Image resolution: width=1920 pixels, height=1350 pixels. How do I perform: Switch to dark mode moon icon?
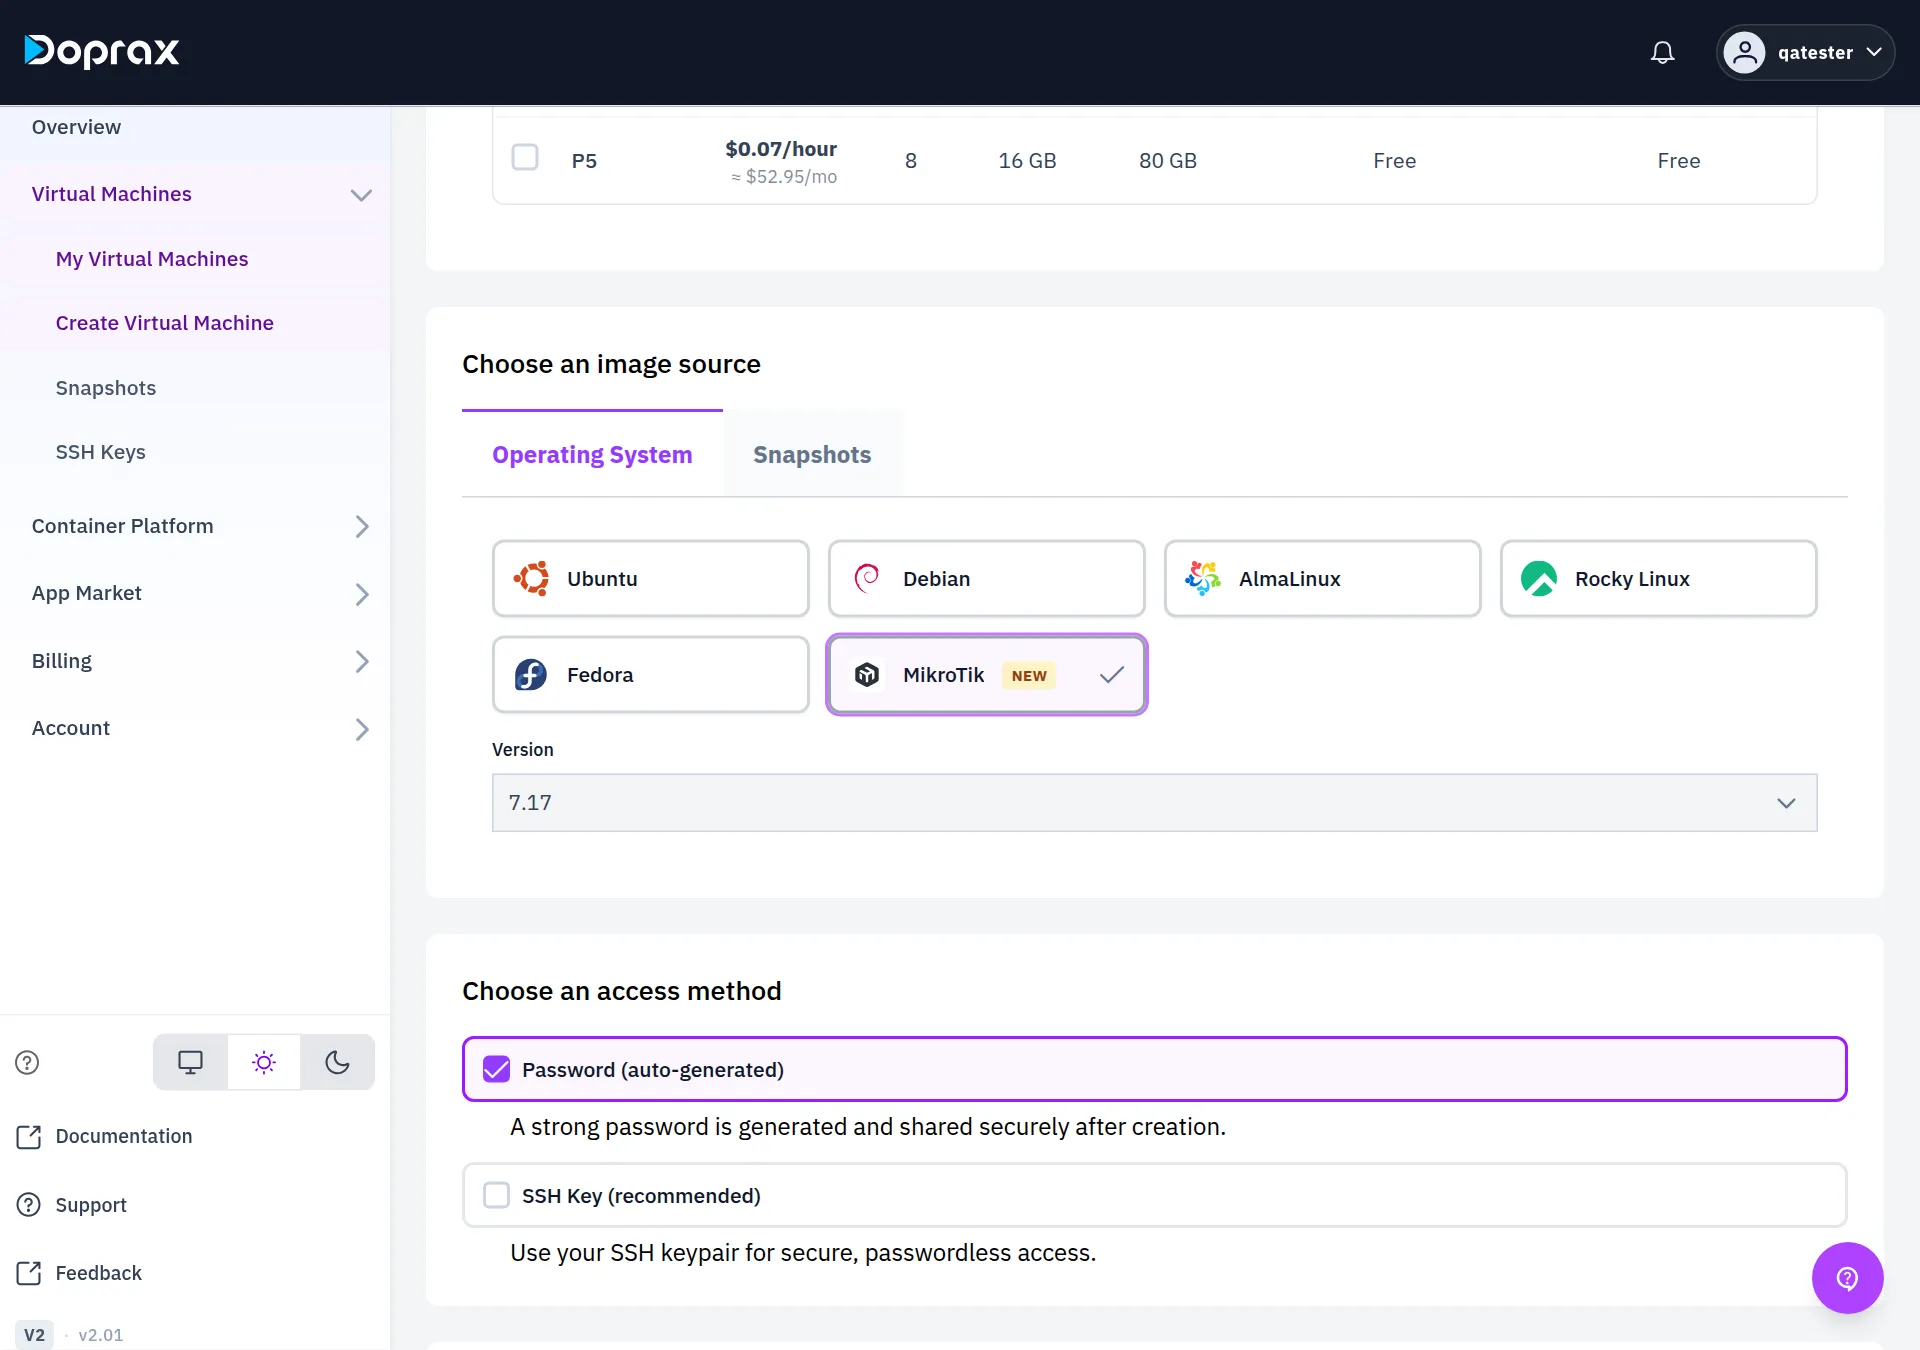click(337, 1062)
